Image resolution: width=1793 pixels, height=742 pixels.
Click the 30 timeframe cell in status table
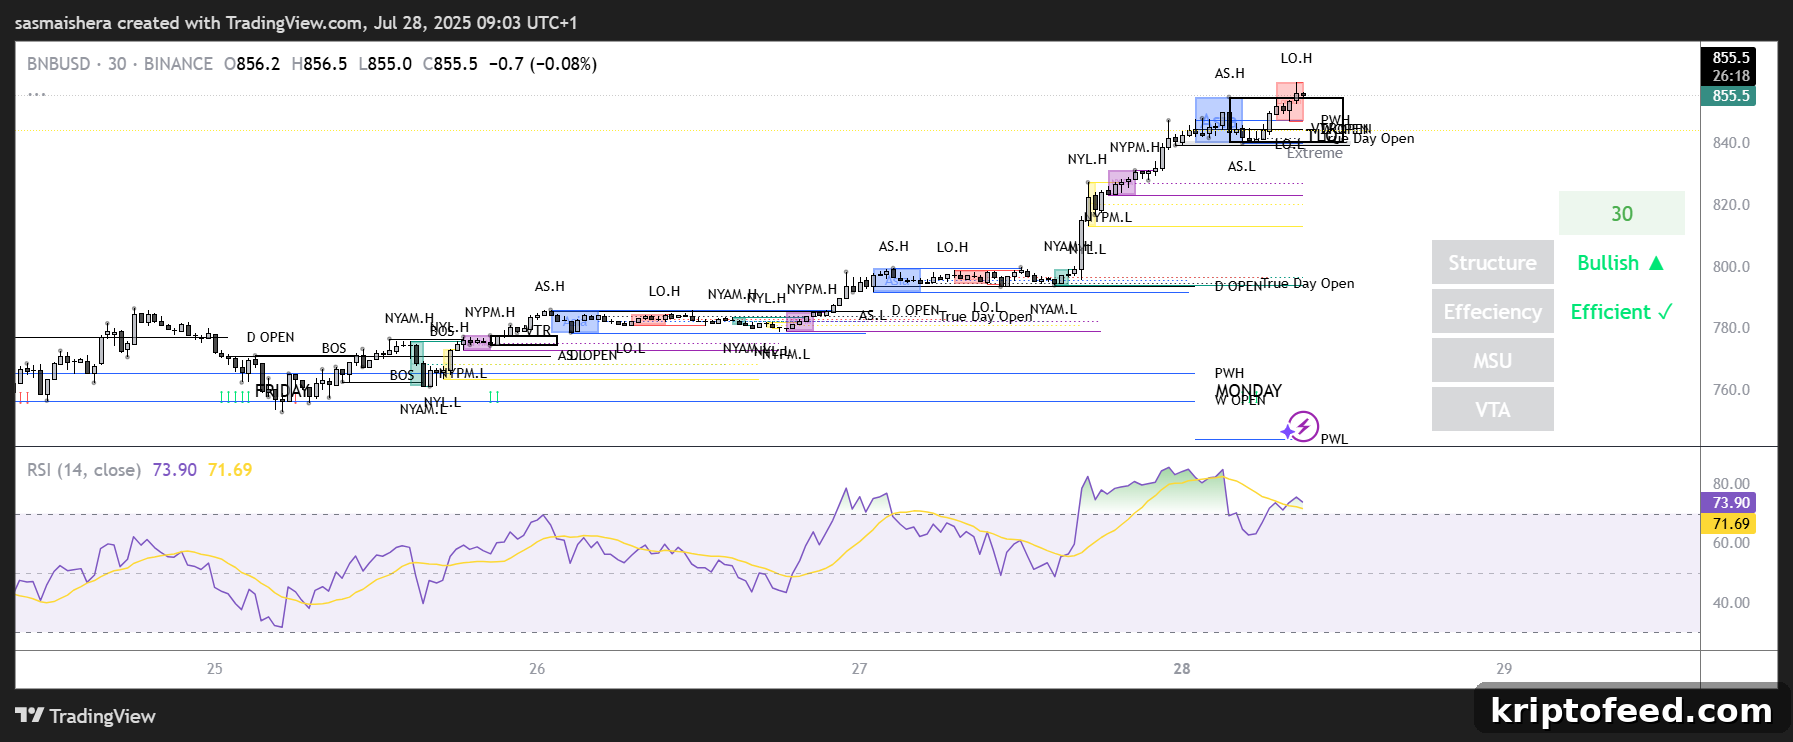(x=1622, y=214)
